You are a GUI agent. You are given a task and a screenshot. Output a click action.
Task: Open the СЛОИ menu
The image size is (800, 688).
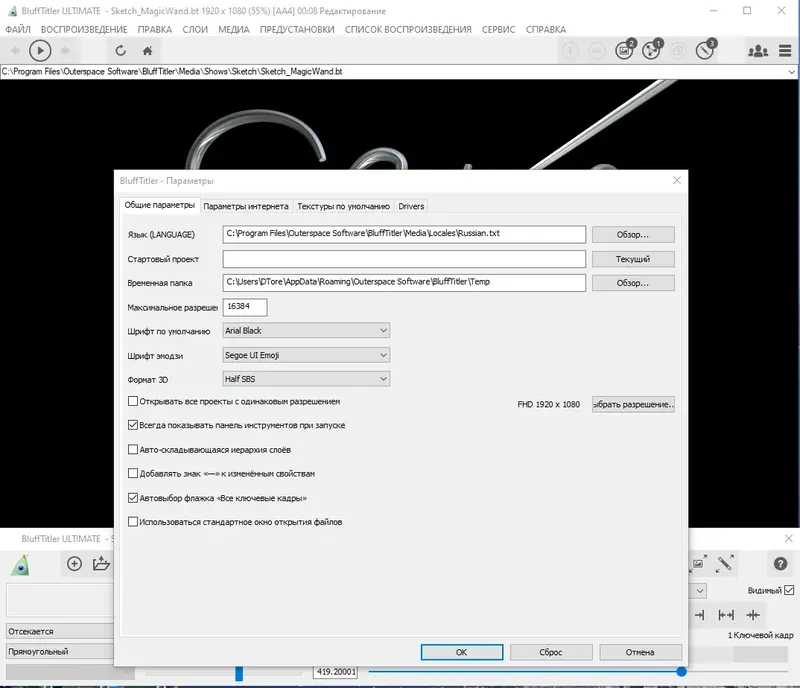pyautogui.click(x=195, y=29)
